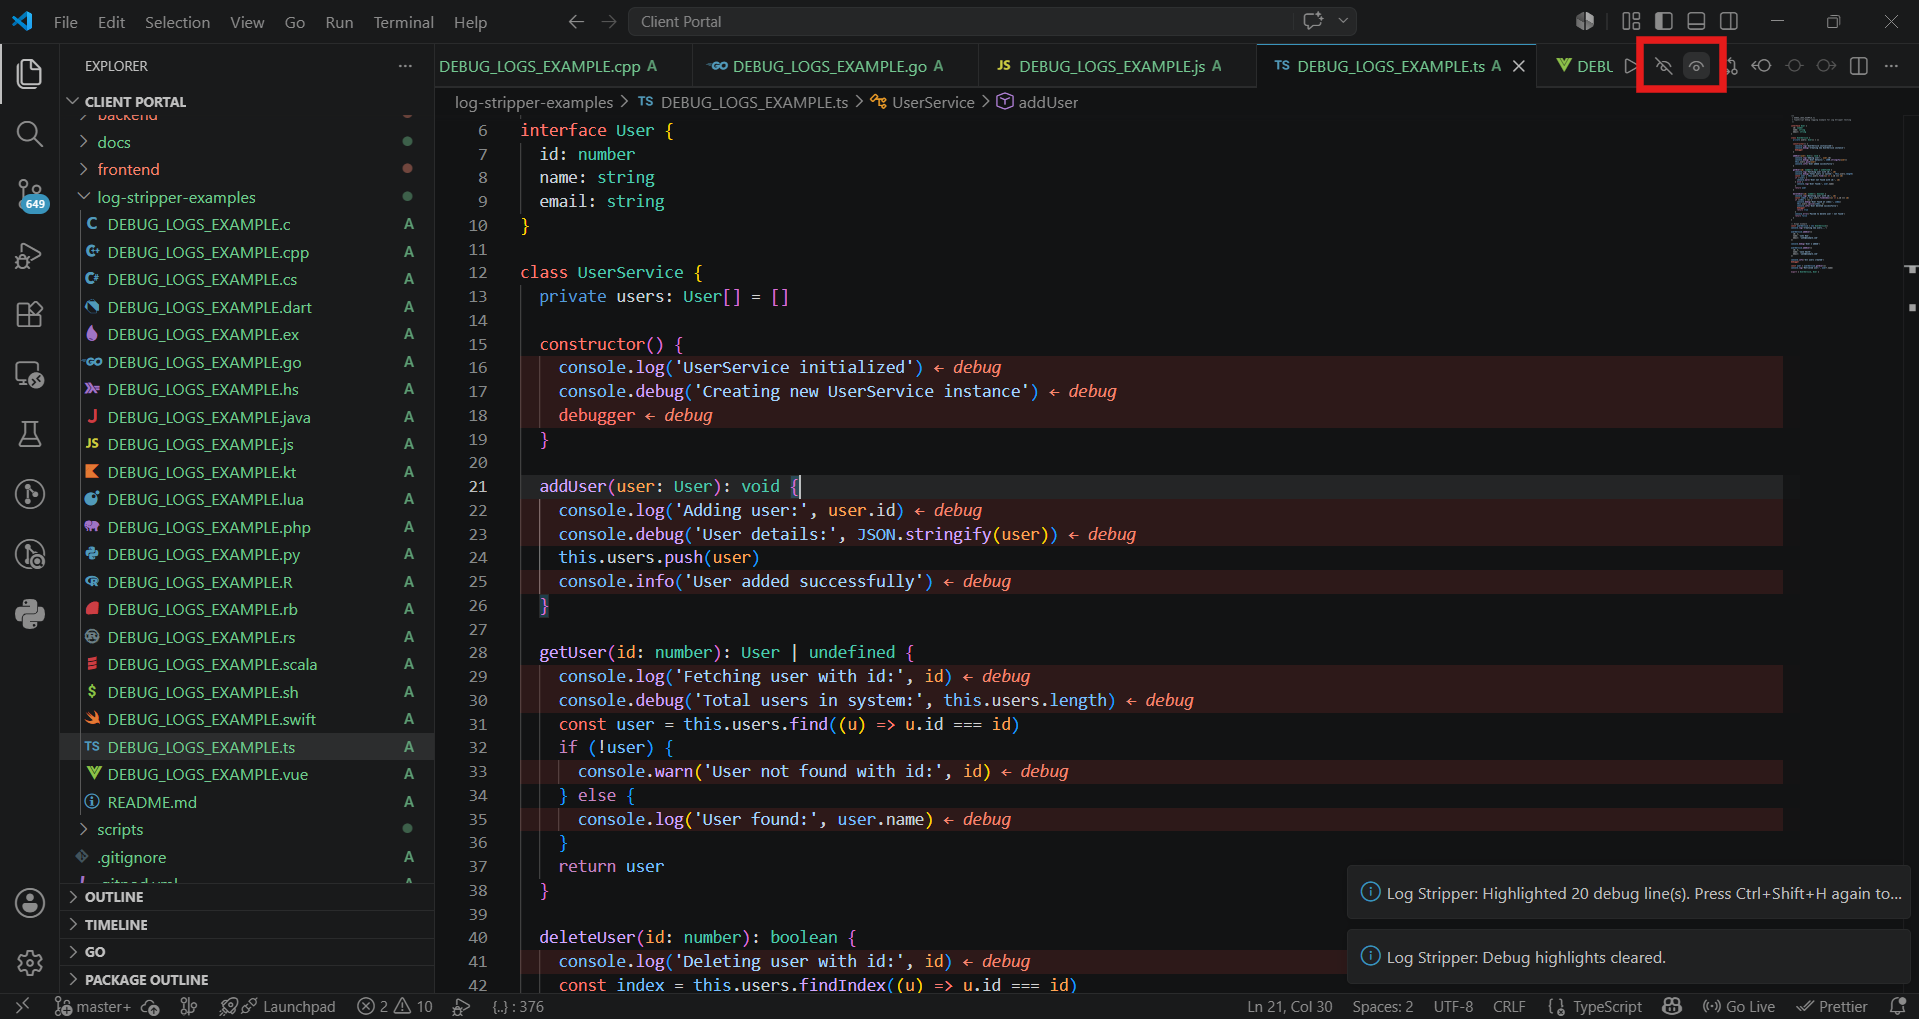Open README.md in the explorer

[152, 802]
